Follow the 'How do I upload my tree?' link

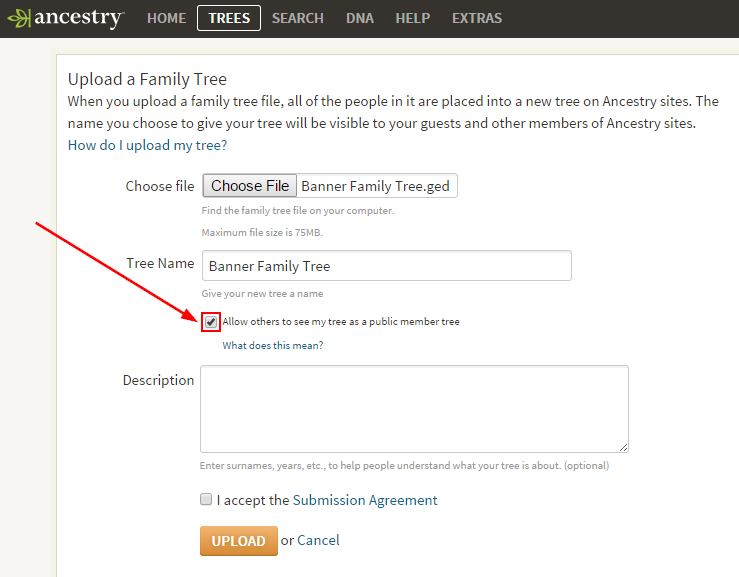147,145
